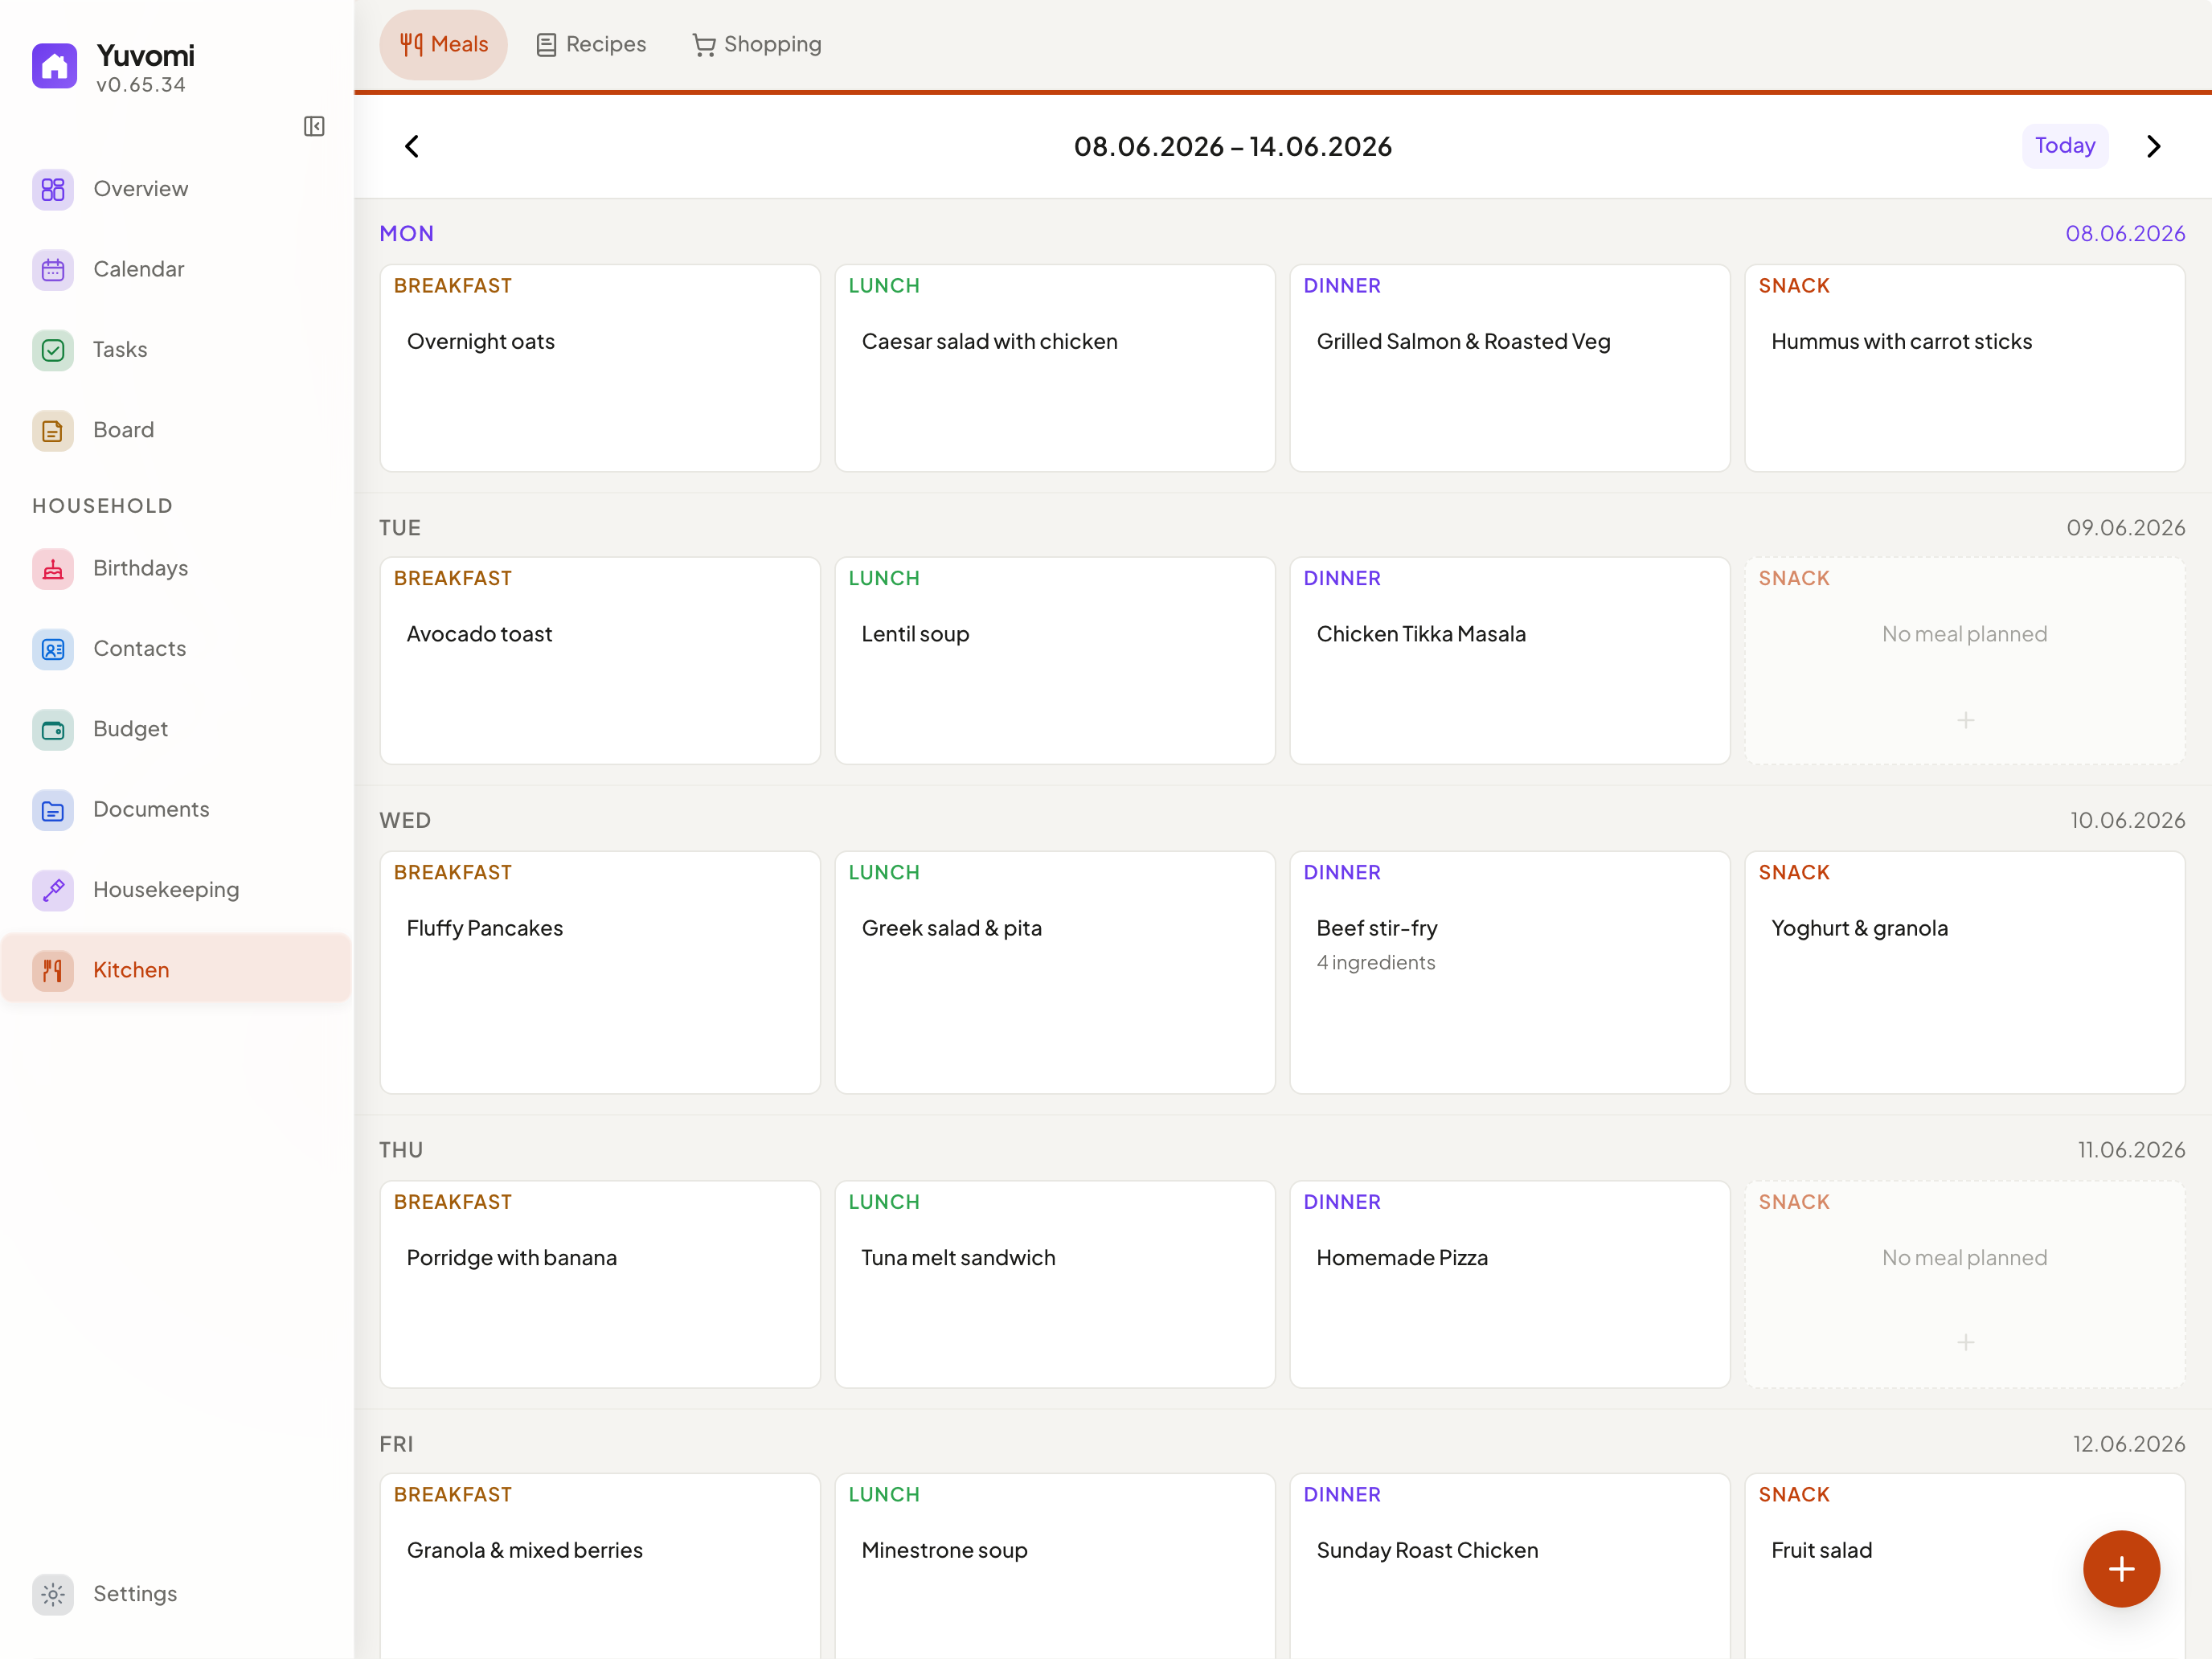Open the Overview sidebar label
Screen dimensions: 2212x1659
140,189
